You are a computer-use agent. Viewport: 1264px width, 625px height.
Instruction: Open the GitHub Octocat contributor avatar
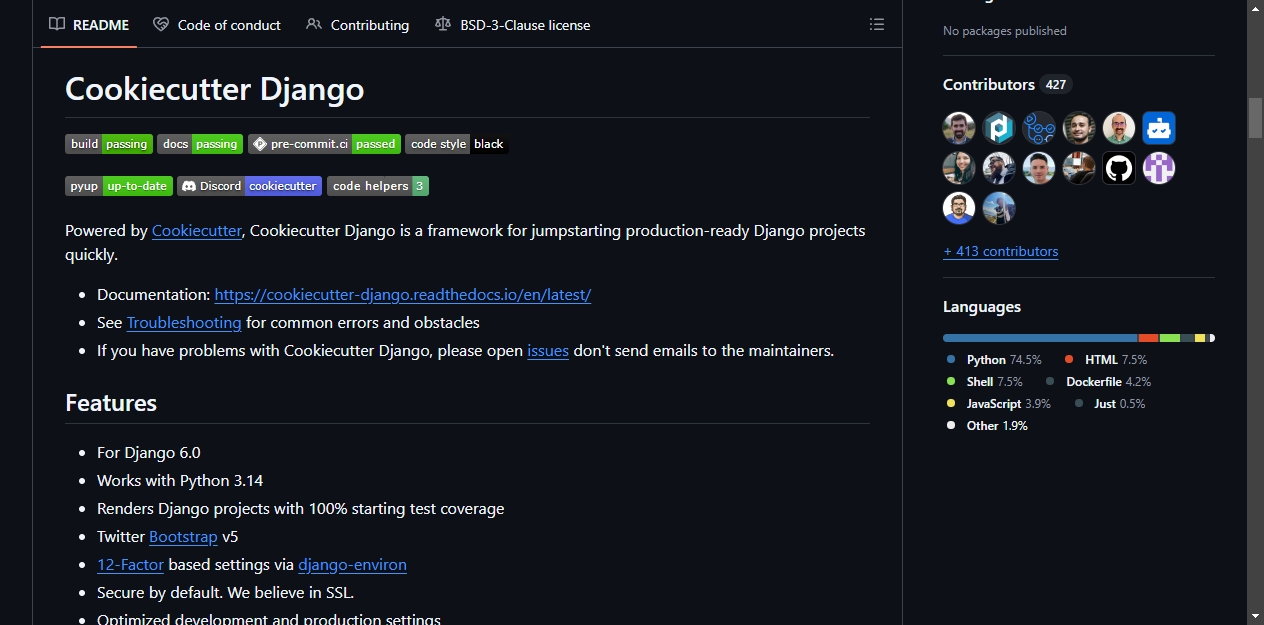pyautogui.click(x=1119, y=168)
